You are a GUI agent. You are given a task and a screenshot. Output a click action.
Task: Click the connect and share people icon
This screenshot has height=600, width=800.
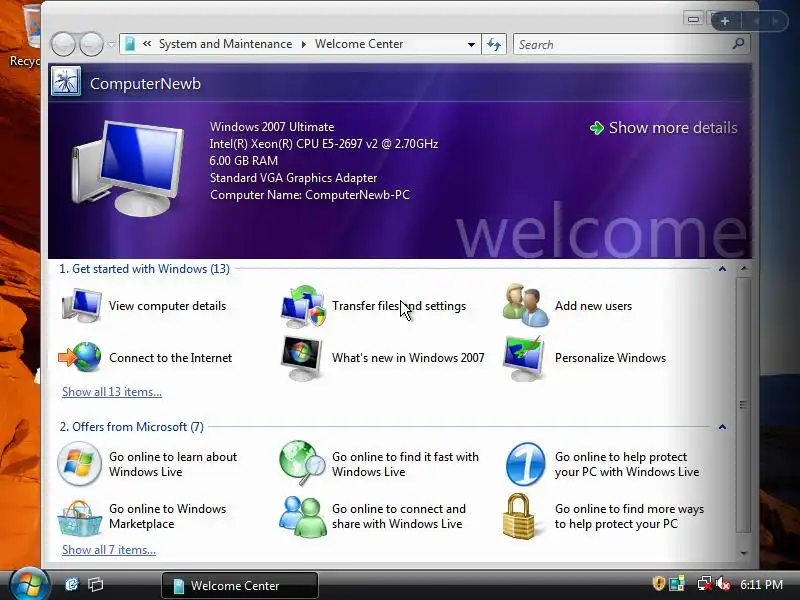(x=303, y=516)
